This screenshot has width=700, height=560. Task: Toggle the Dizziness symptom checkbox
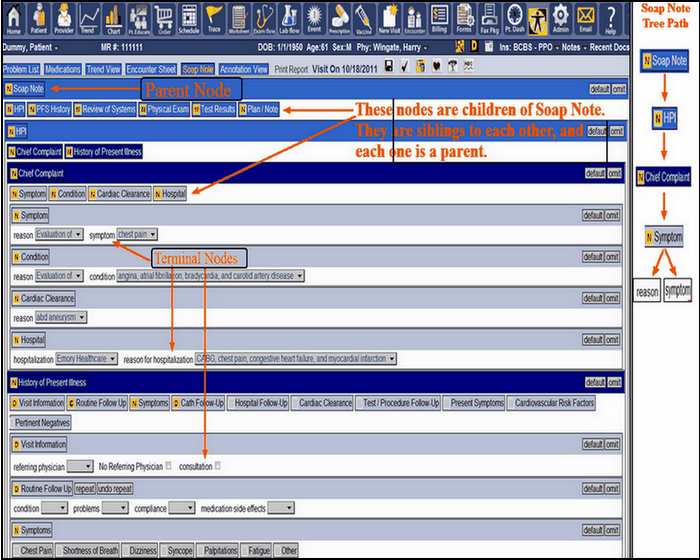126,550
